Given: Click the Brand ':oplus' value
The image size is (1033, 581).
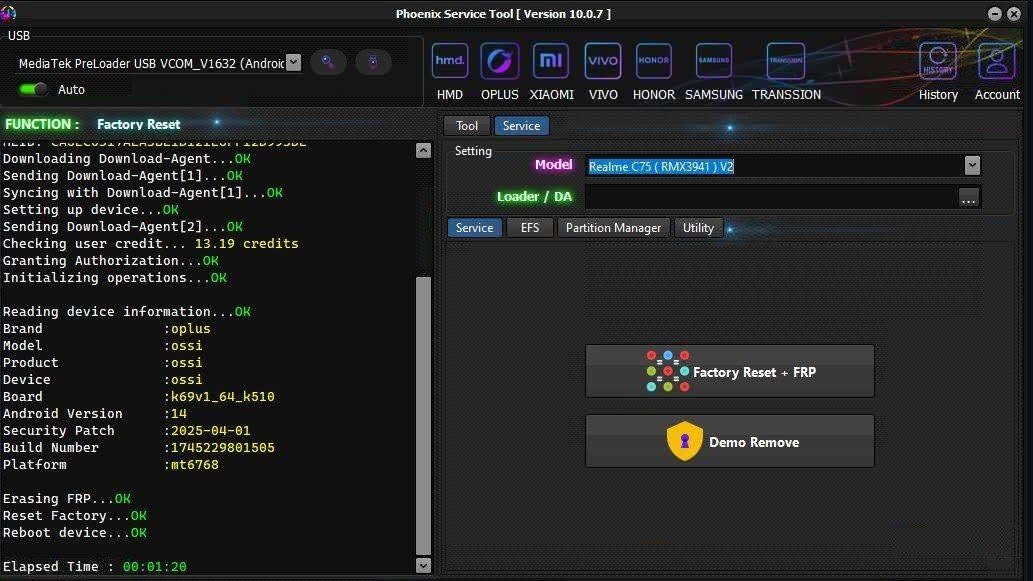Looking at the screenshot, I should pyautogui.click(x=188, y=329).
